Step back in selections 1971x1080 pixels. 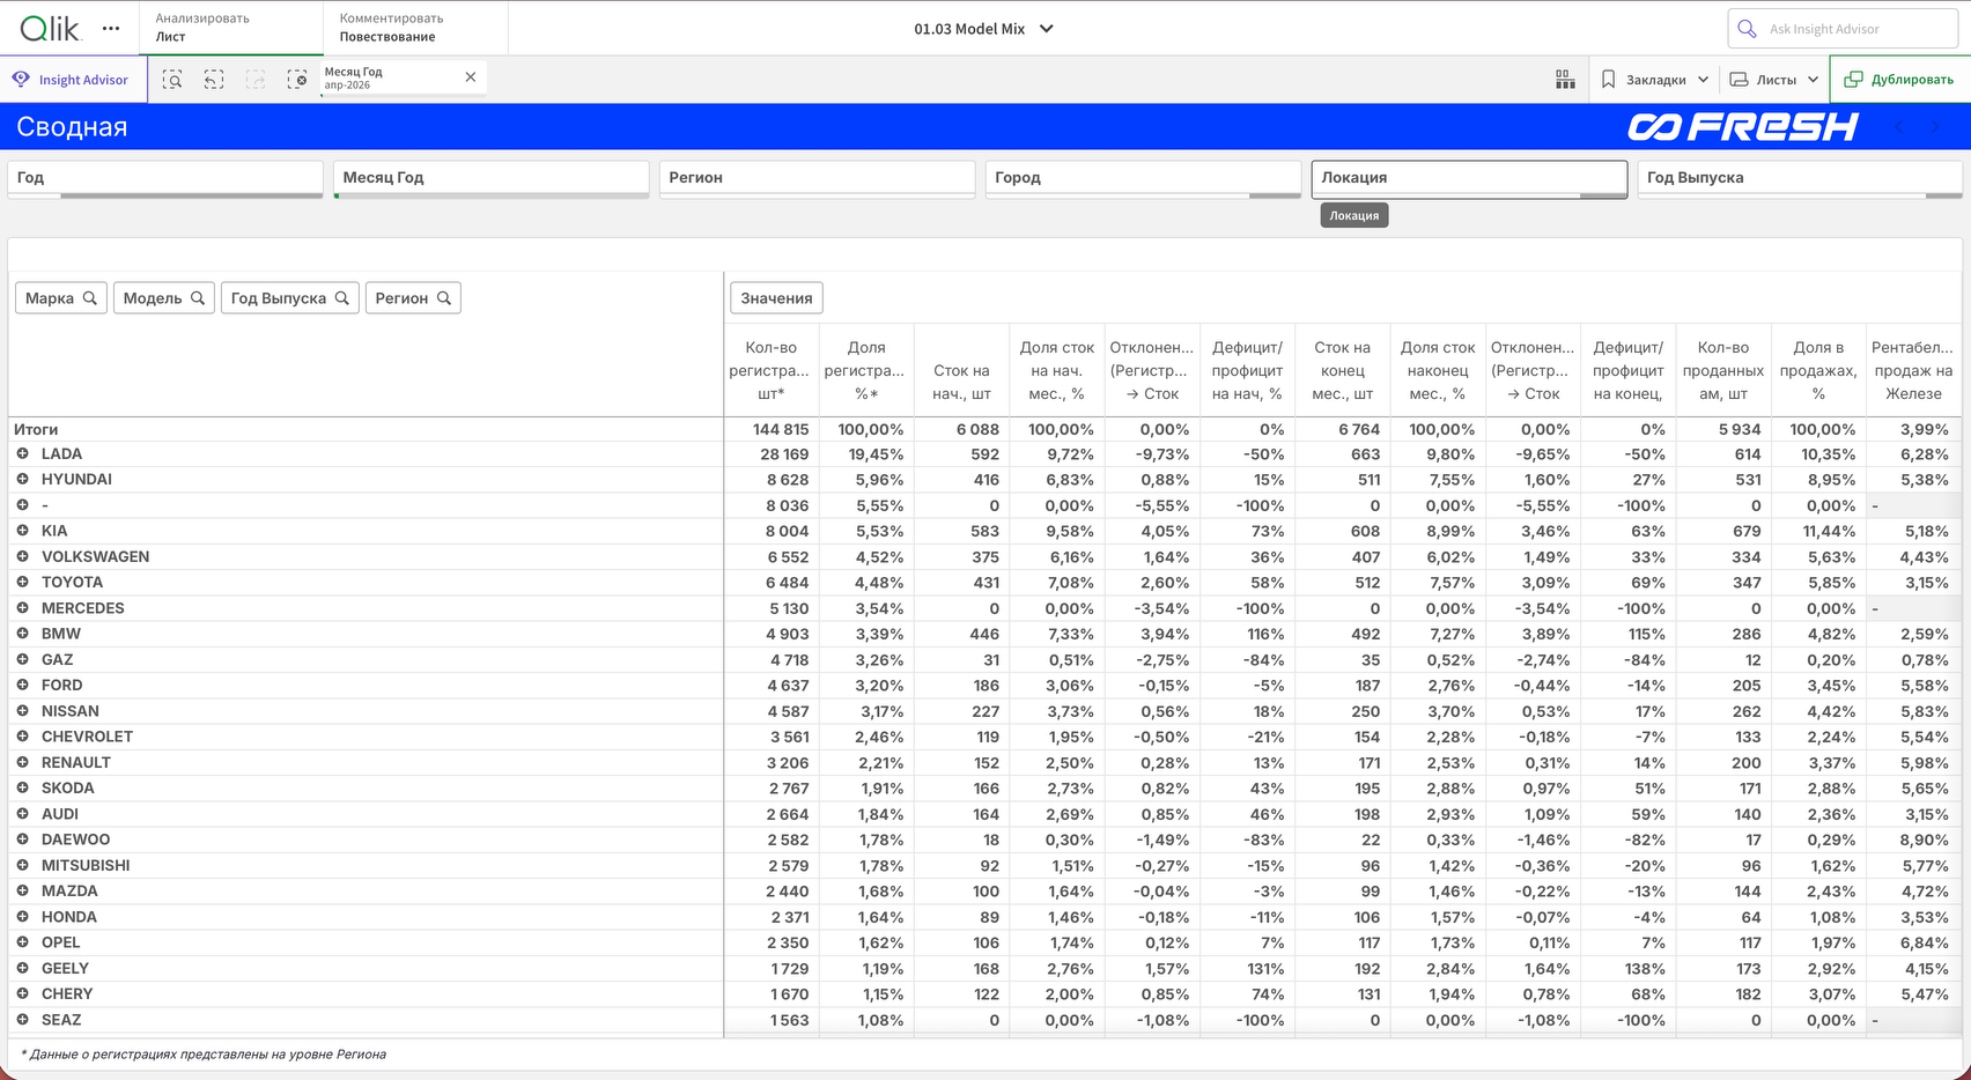(x=214, y=80)
